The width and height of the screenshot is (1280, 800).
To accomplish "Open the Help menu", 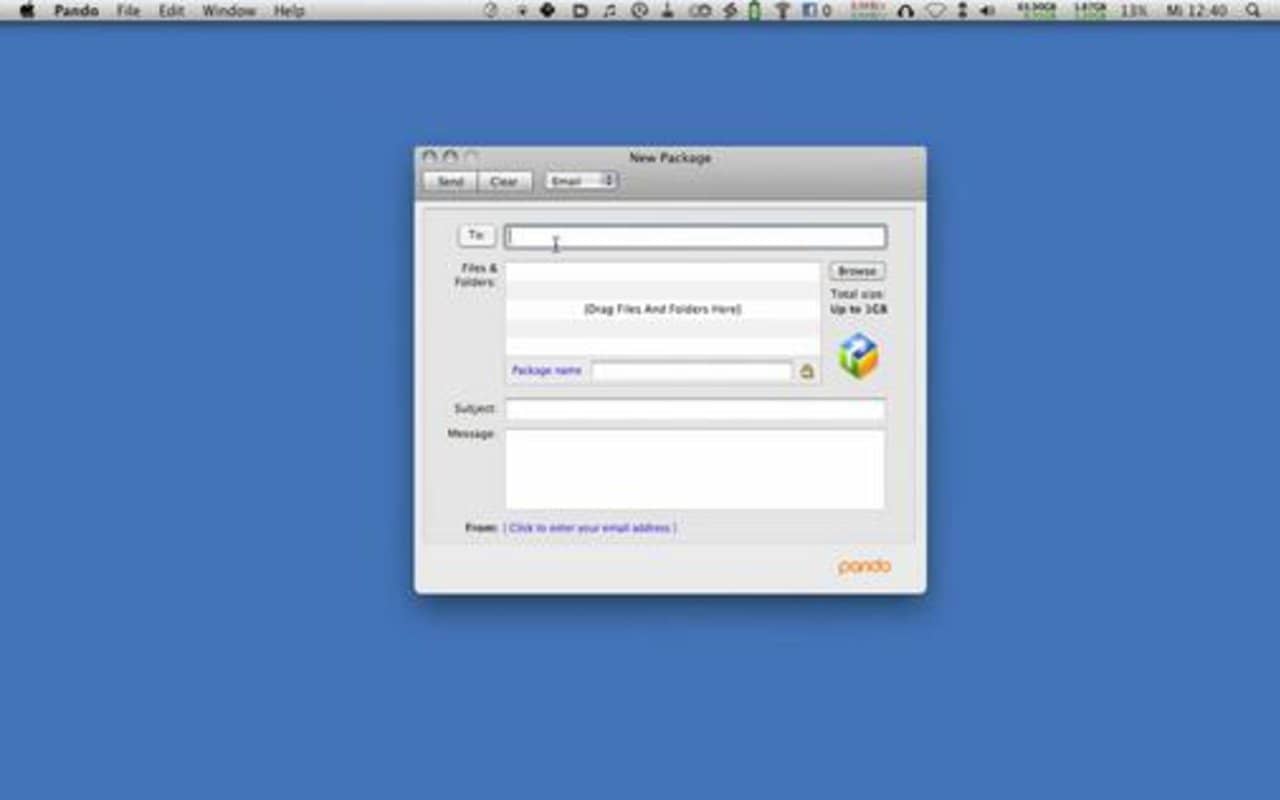I will (289, 11).
